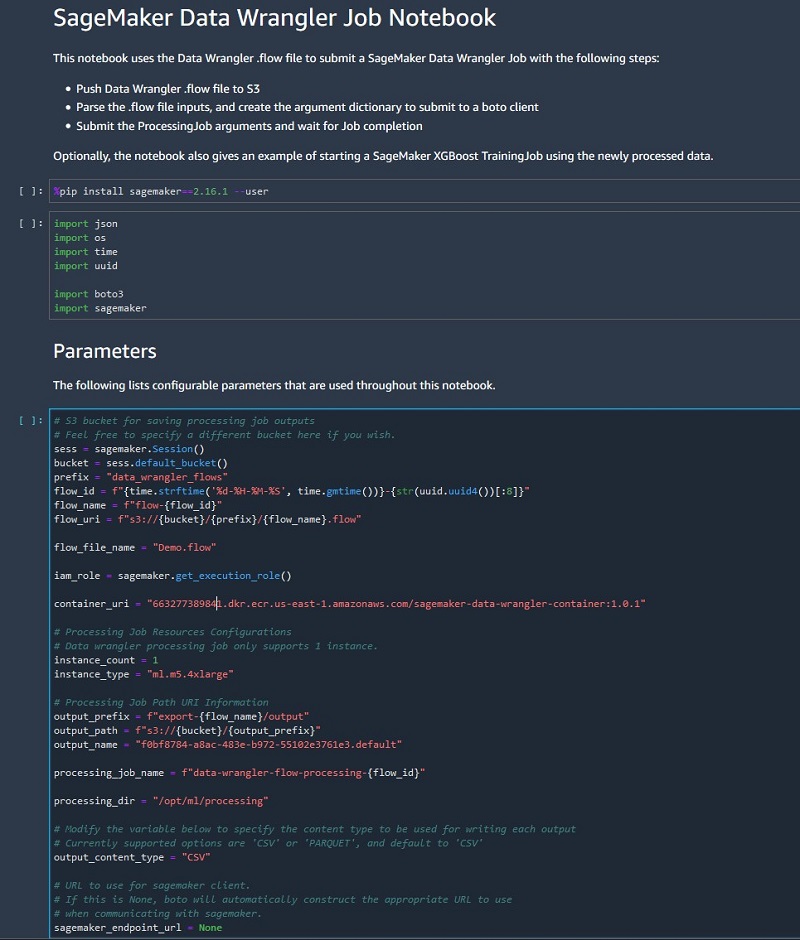Click the comment starting "# If this is None"
Screen dimensions: 800x940
283,900
